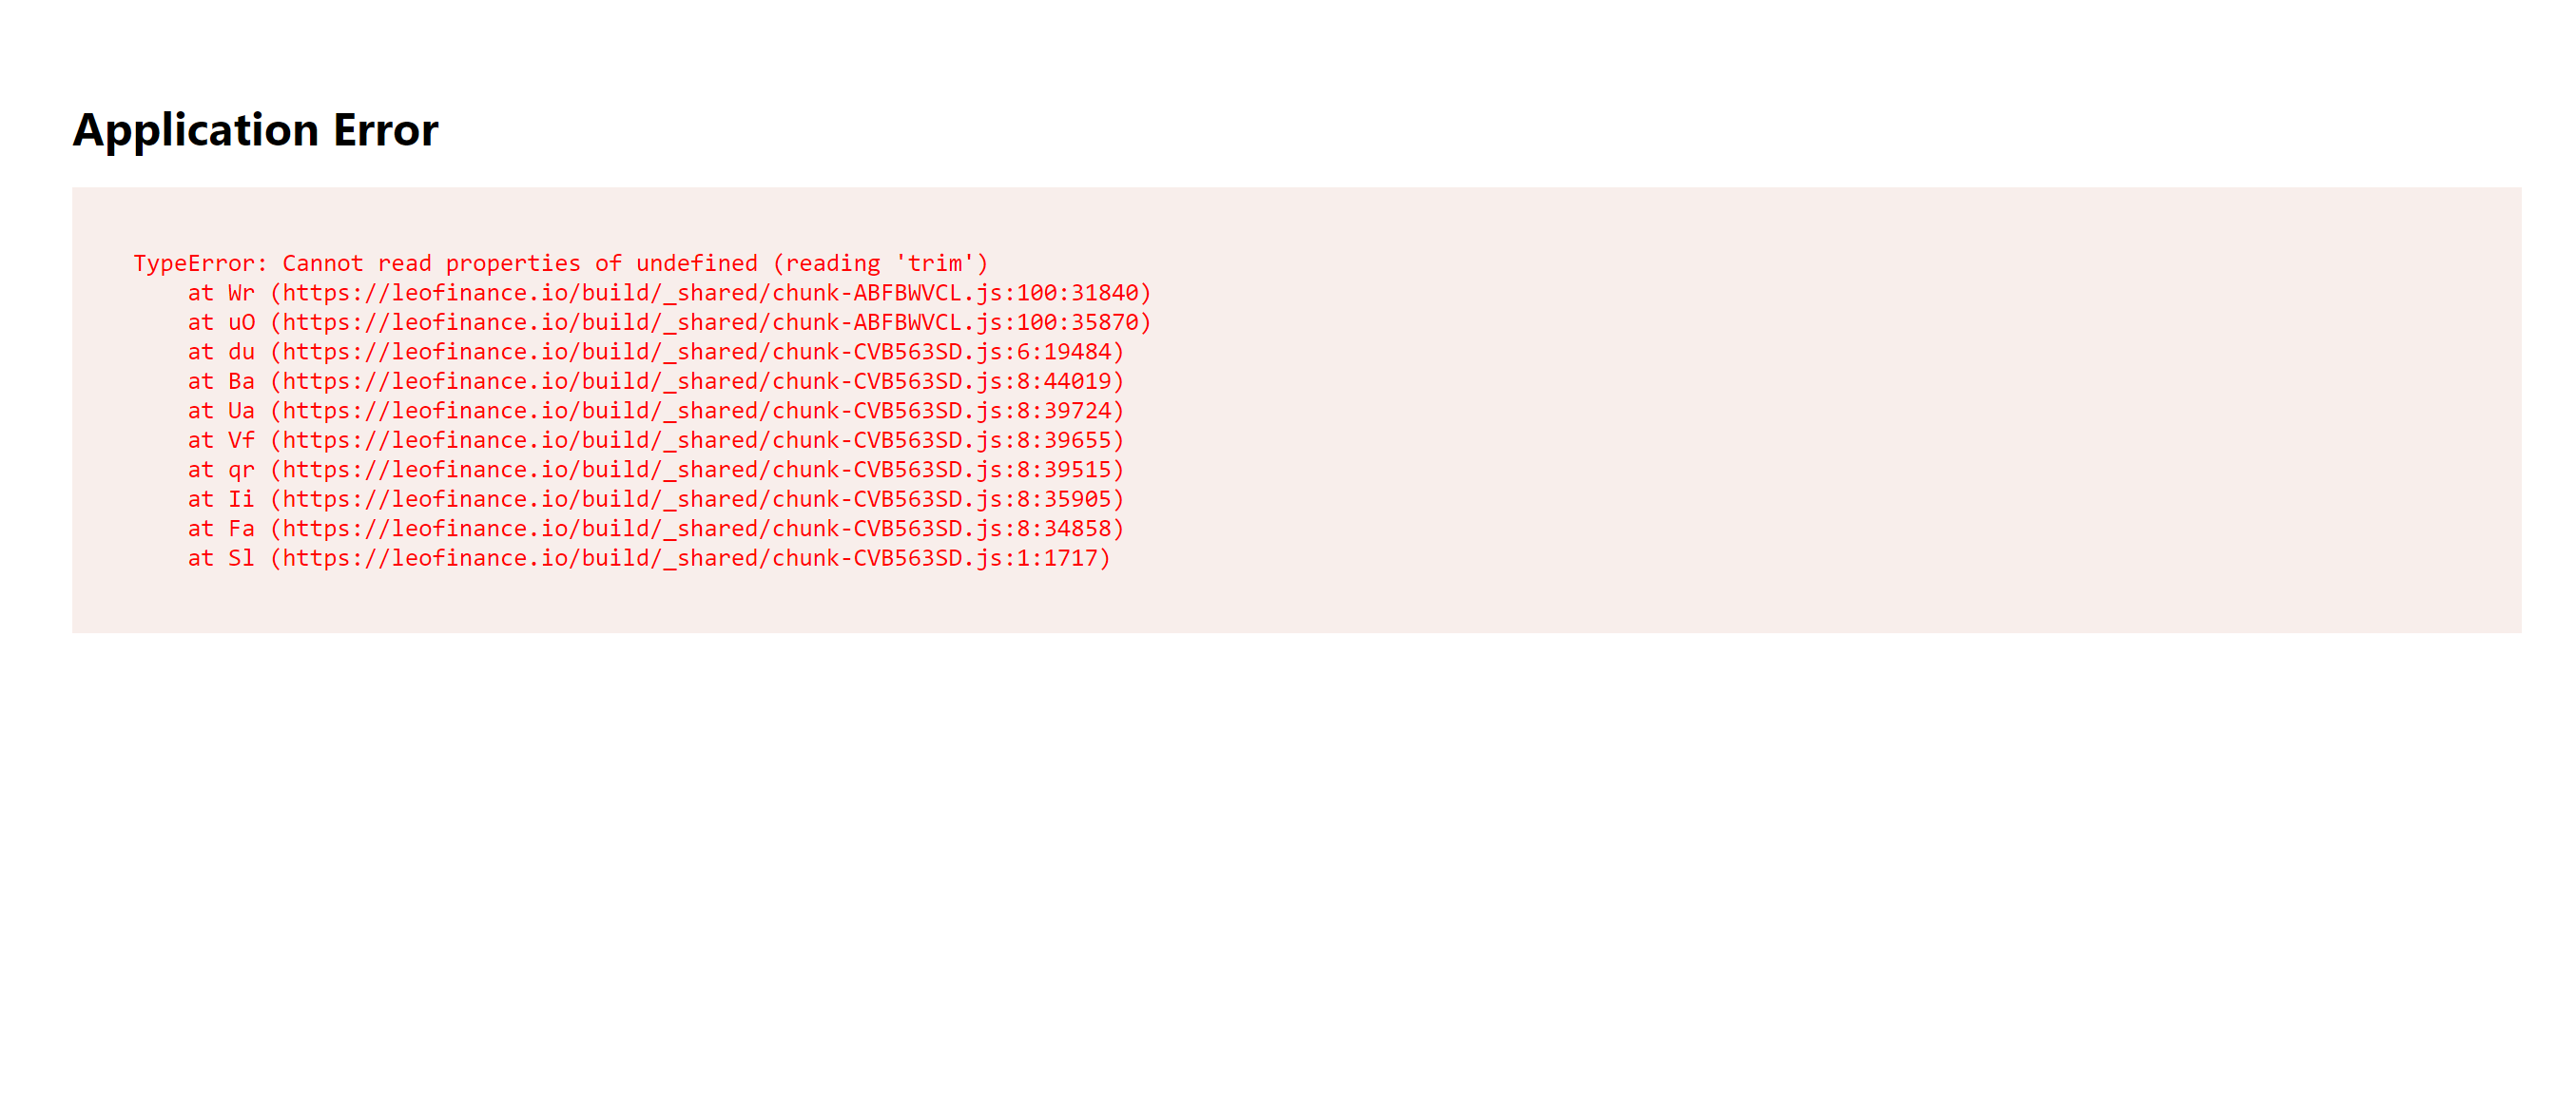Image resolution: width=2576 pixels, height=1120 pixels.
Task: Click the chunk-ABFBWVCL.js:100:35870 URL text
Action: [x=711, y=323]
